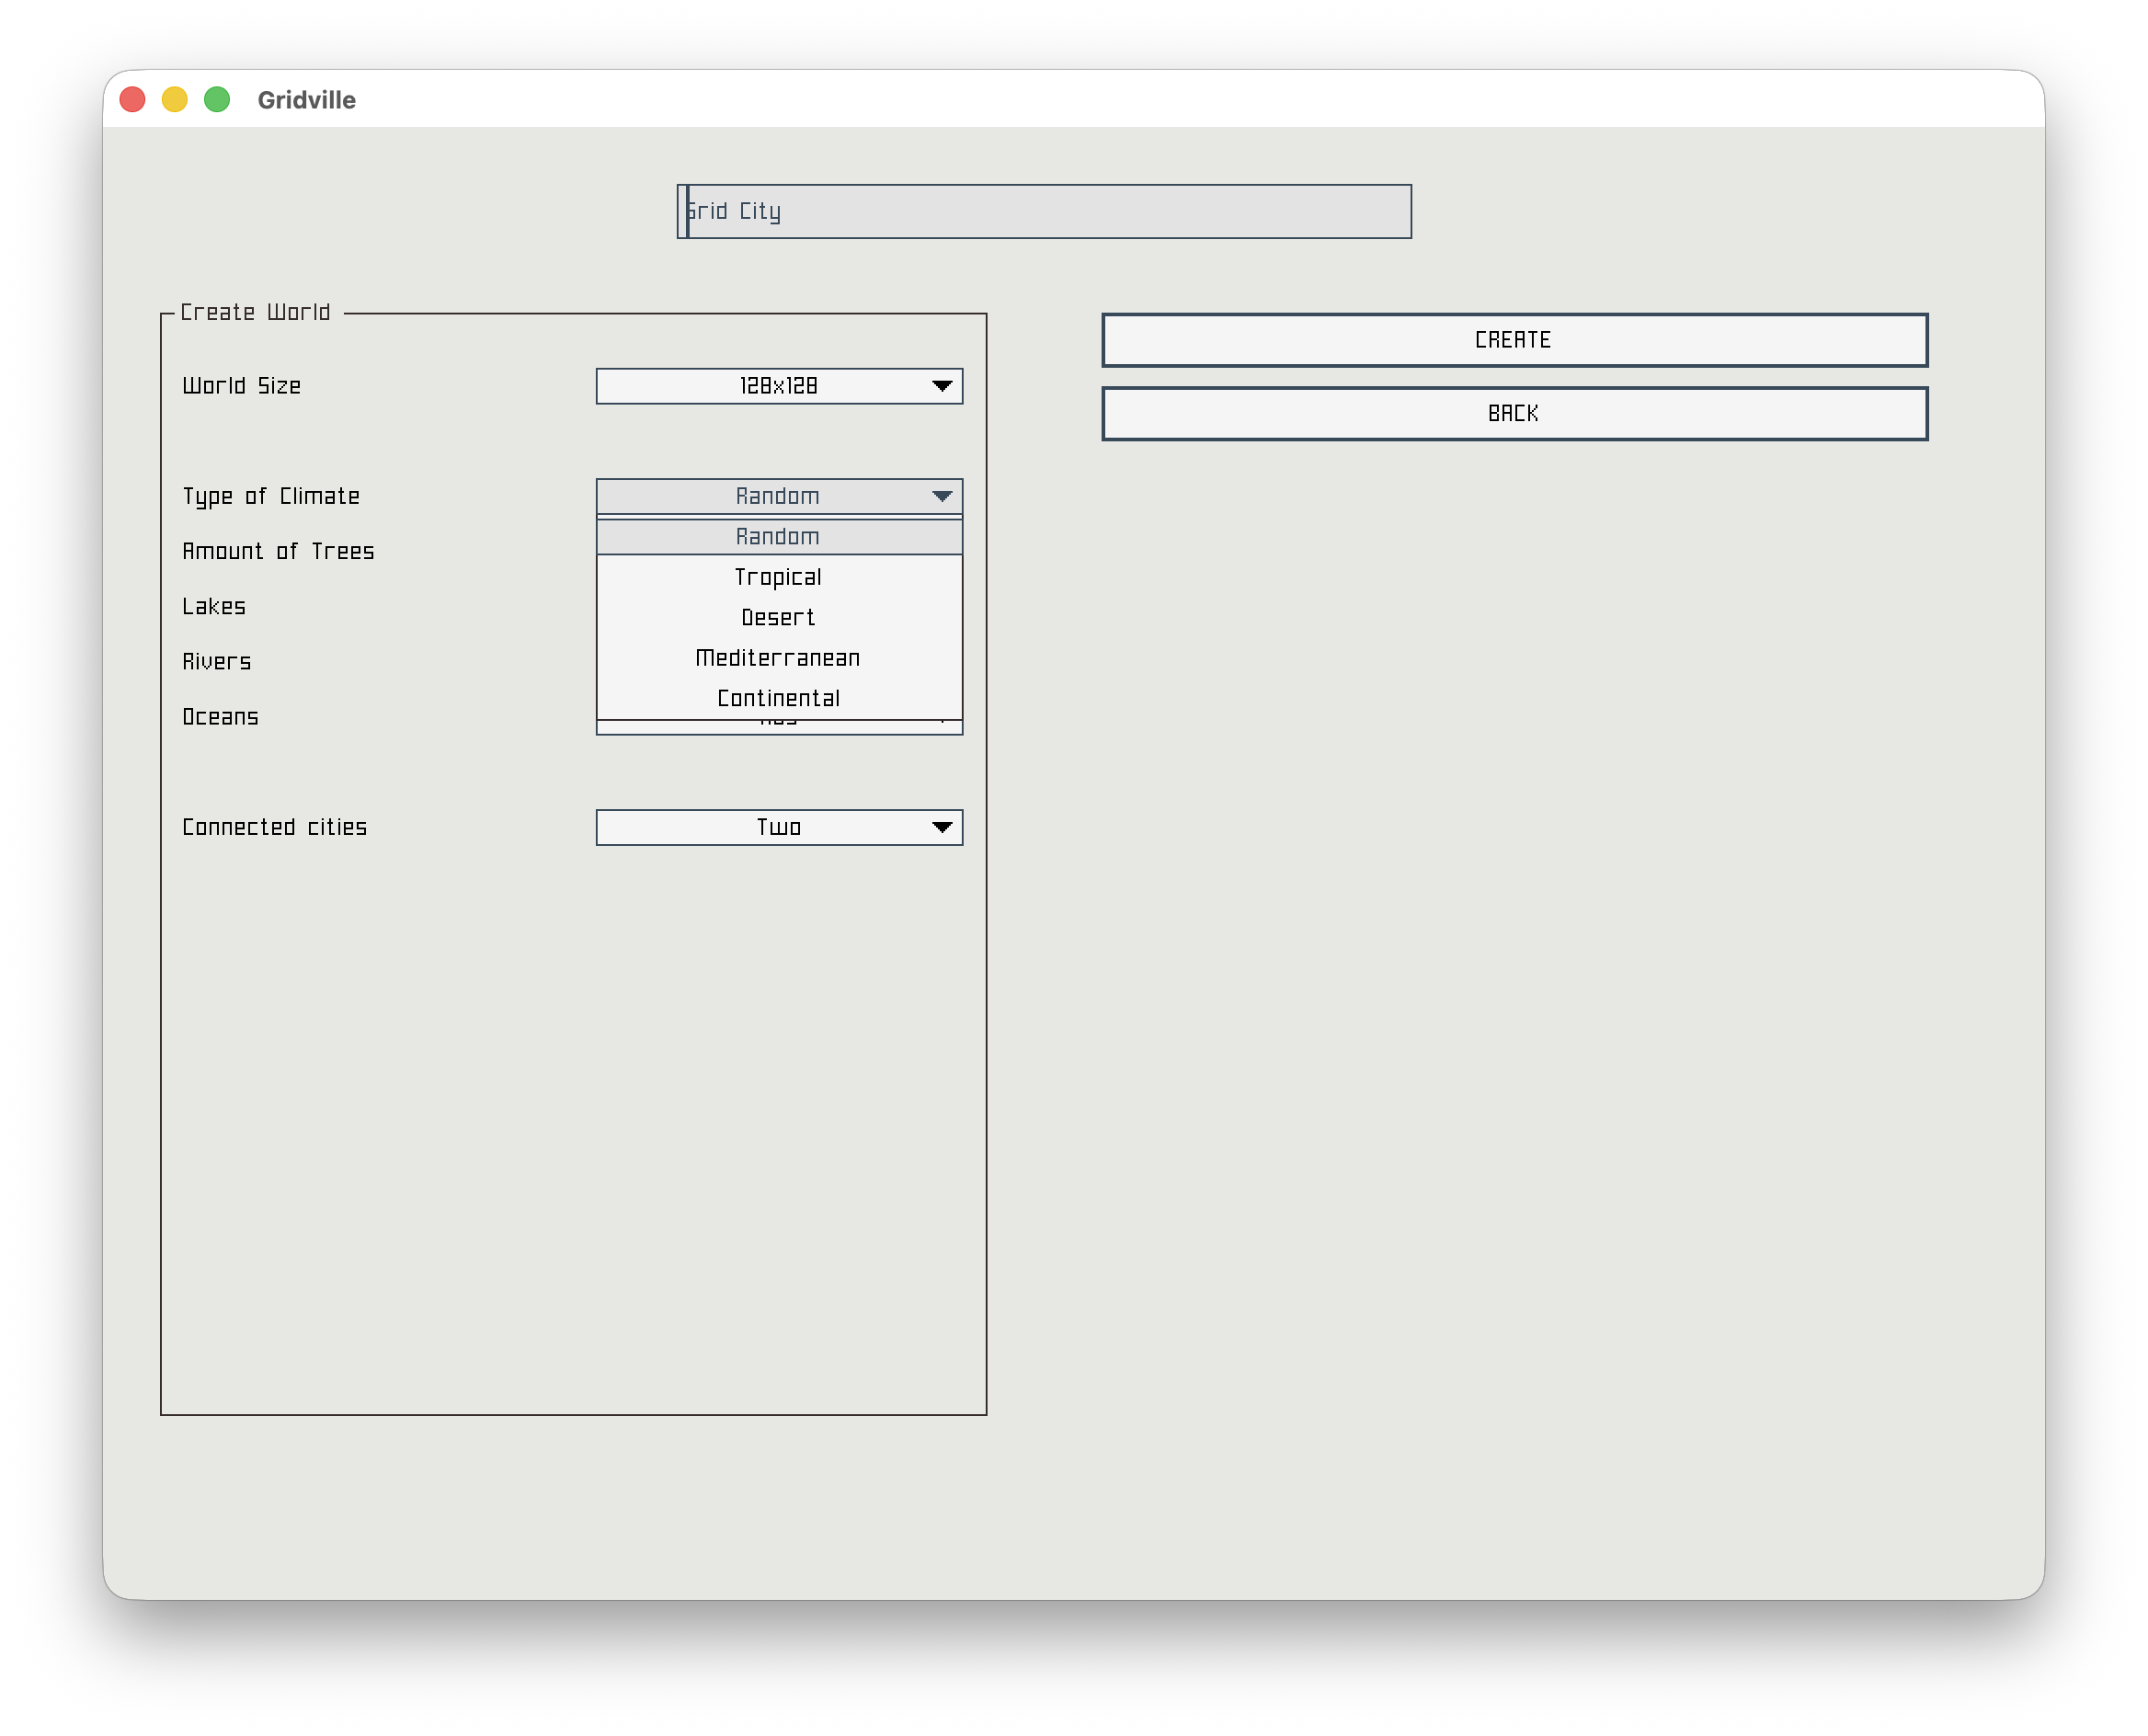Click the CREATE button
This screenshot has height=1736, width=2148.
tap(1514, 340)
